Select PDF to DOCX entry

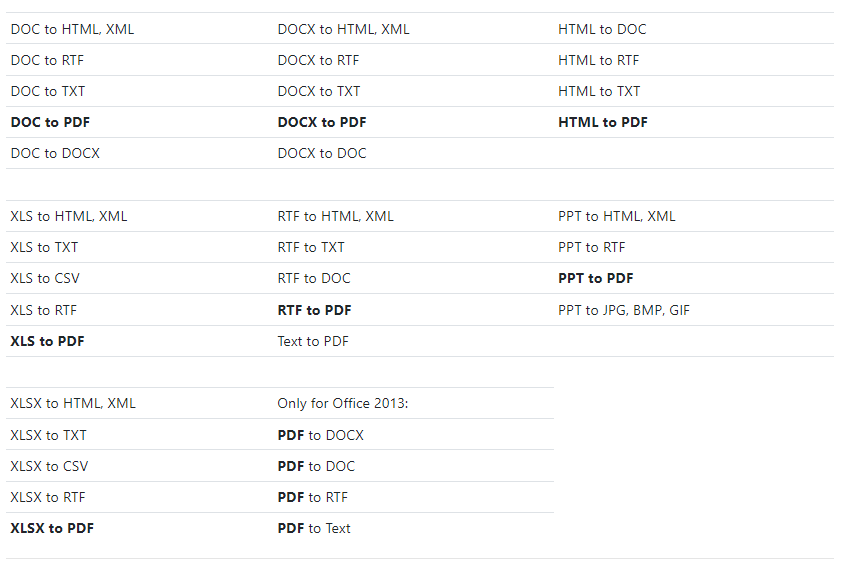(320, 435)
